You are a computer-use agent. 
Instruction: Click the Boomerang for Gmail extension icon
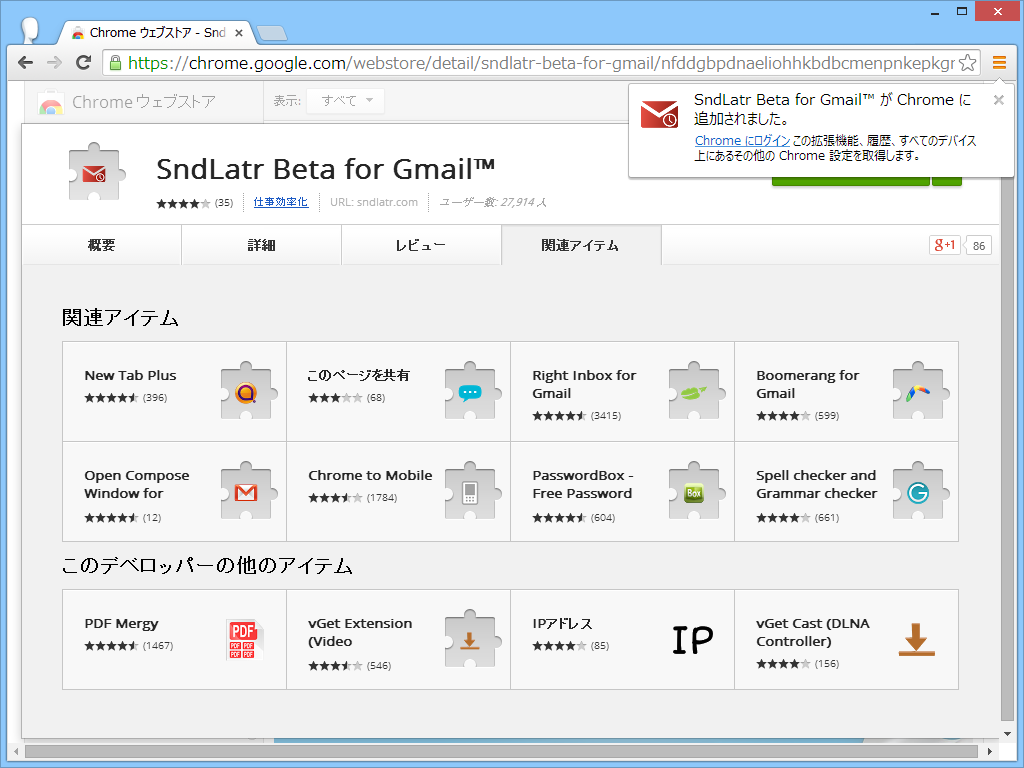point(919,392)
